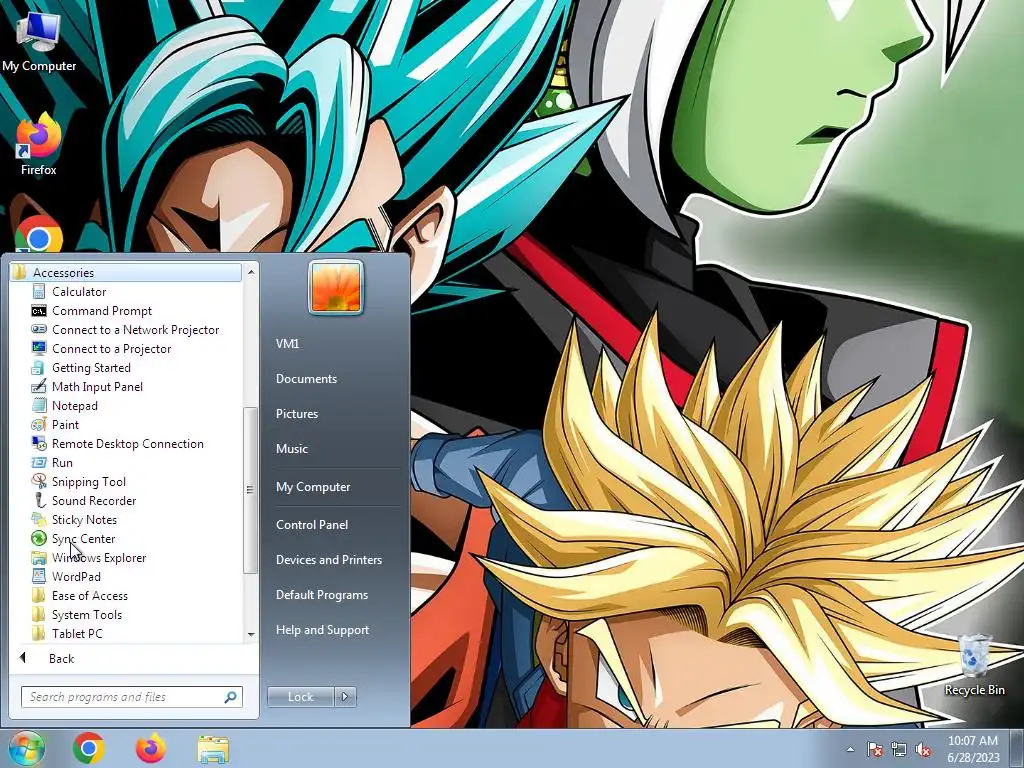The height and width of the screenshot is (768, 1024).
Task: Open Default Programs
Action: [322, 595]
